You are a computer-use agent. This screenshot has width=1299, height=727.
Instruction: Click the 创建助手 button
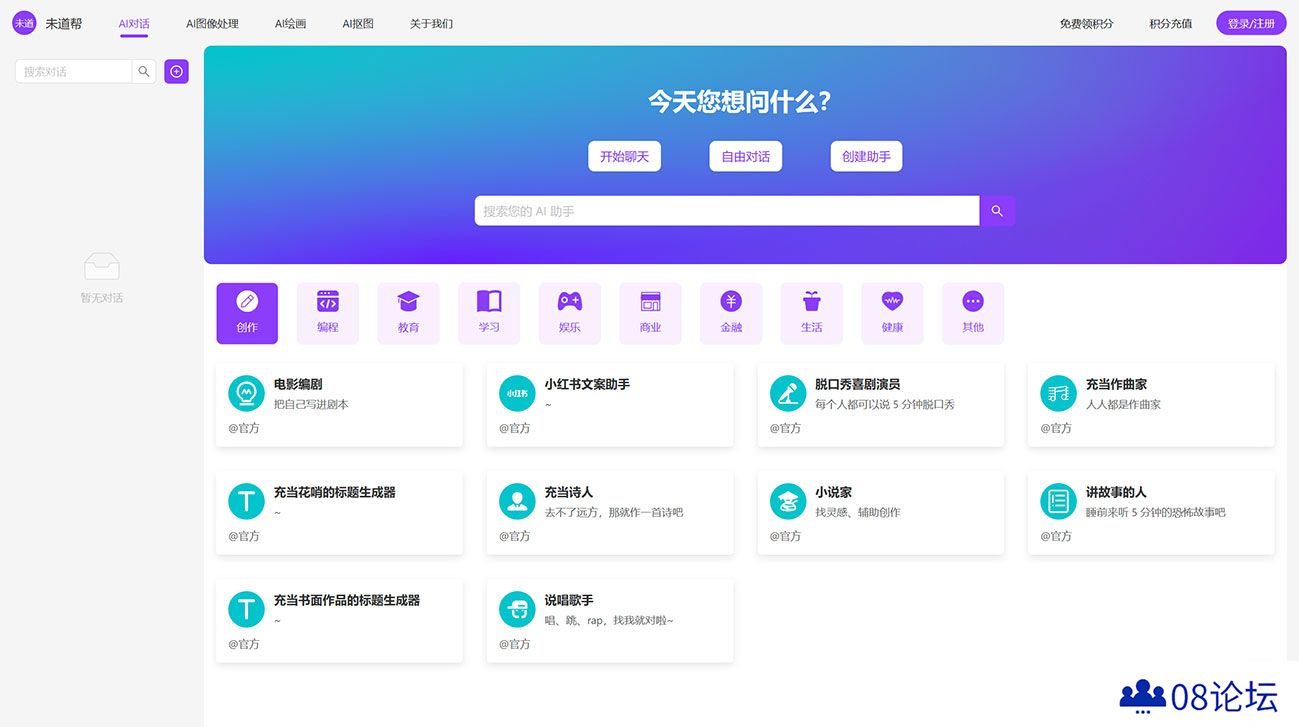point(866,156)
